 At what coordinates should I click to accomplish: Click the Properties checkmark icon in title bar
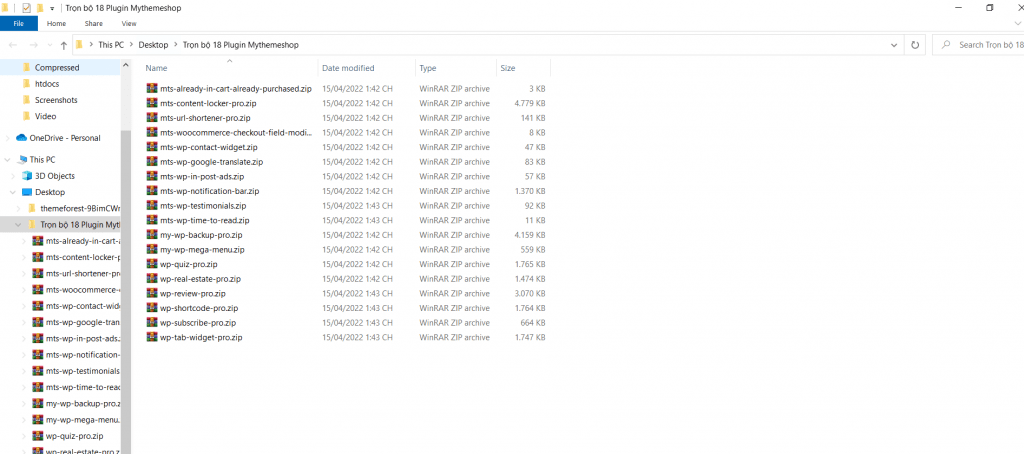26,7
